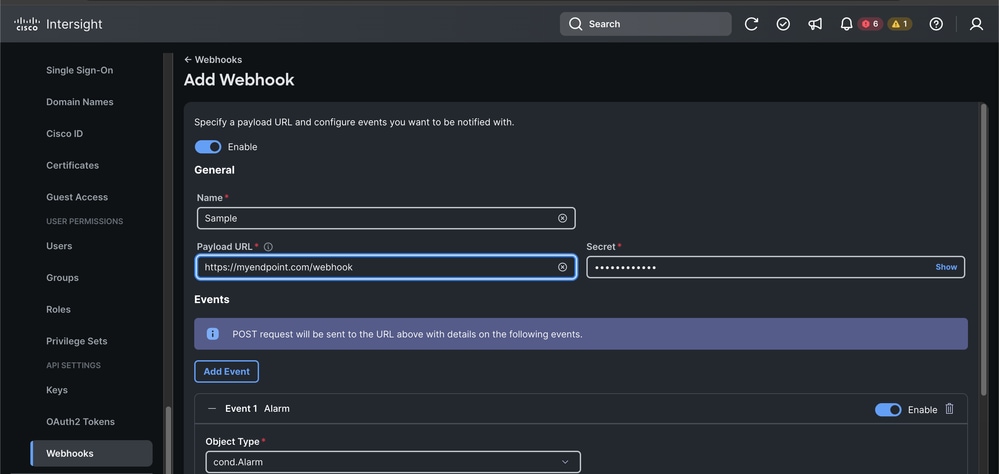The width and height of the screenshot is (999, 474).
Task: Click the Search box in header
Action: point(645,24)
